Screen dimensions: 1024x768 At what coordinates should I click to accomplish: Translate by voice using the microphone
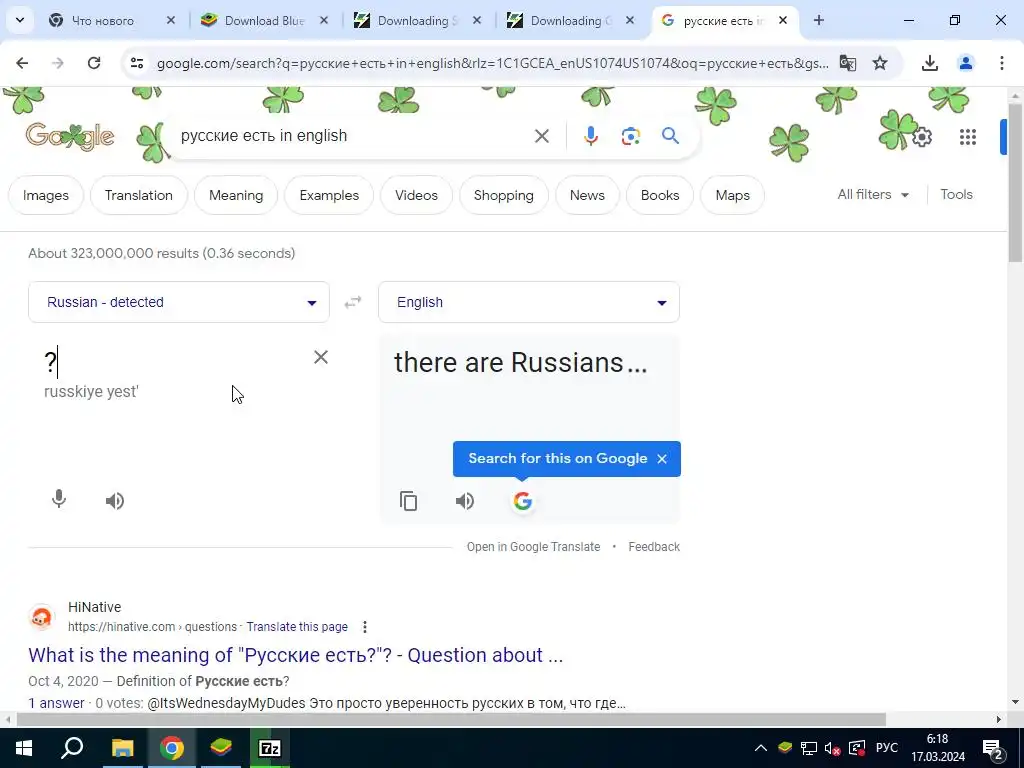59,500
